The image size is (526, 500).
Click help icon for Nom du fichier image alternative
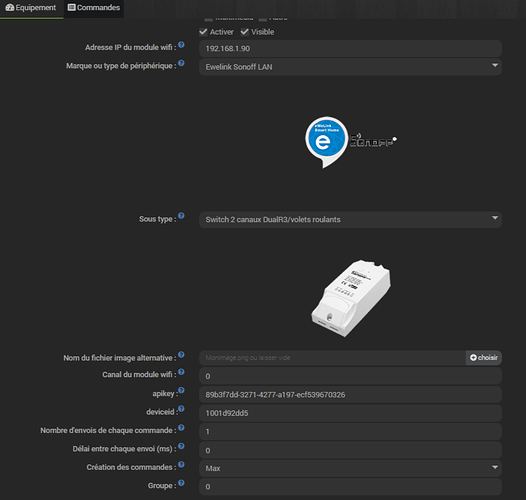click(181, 355)
